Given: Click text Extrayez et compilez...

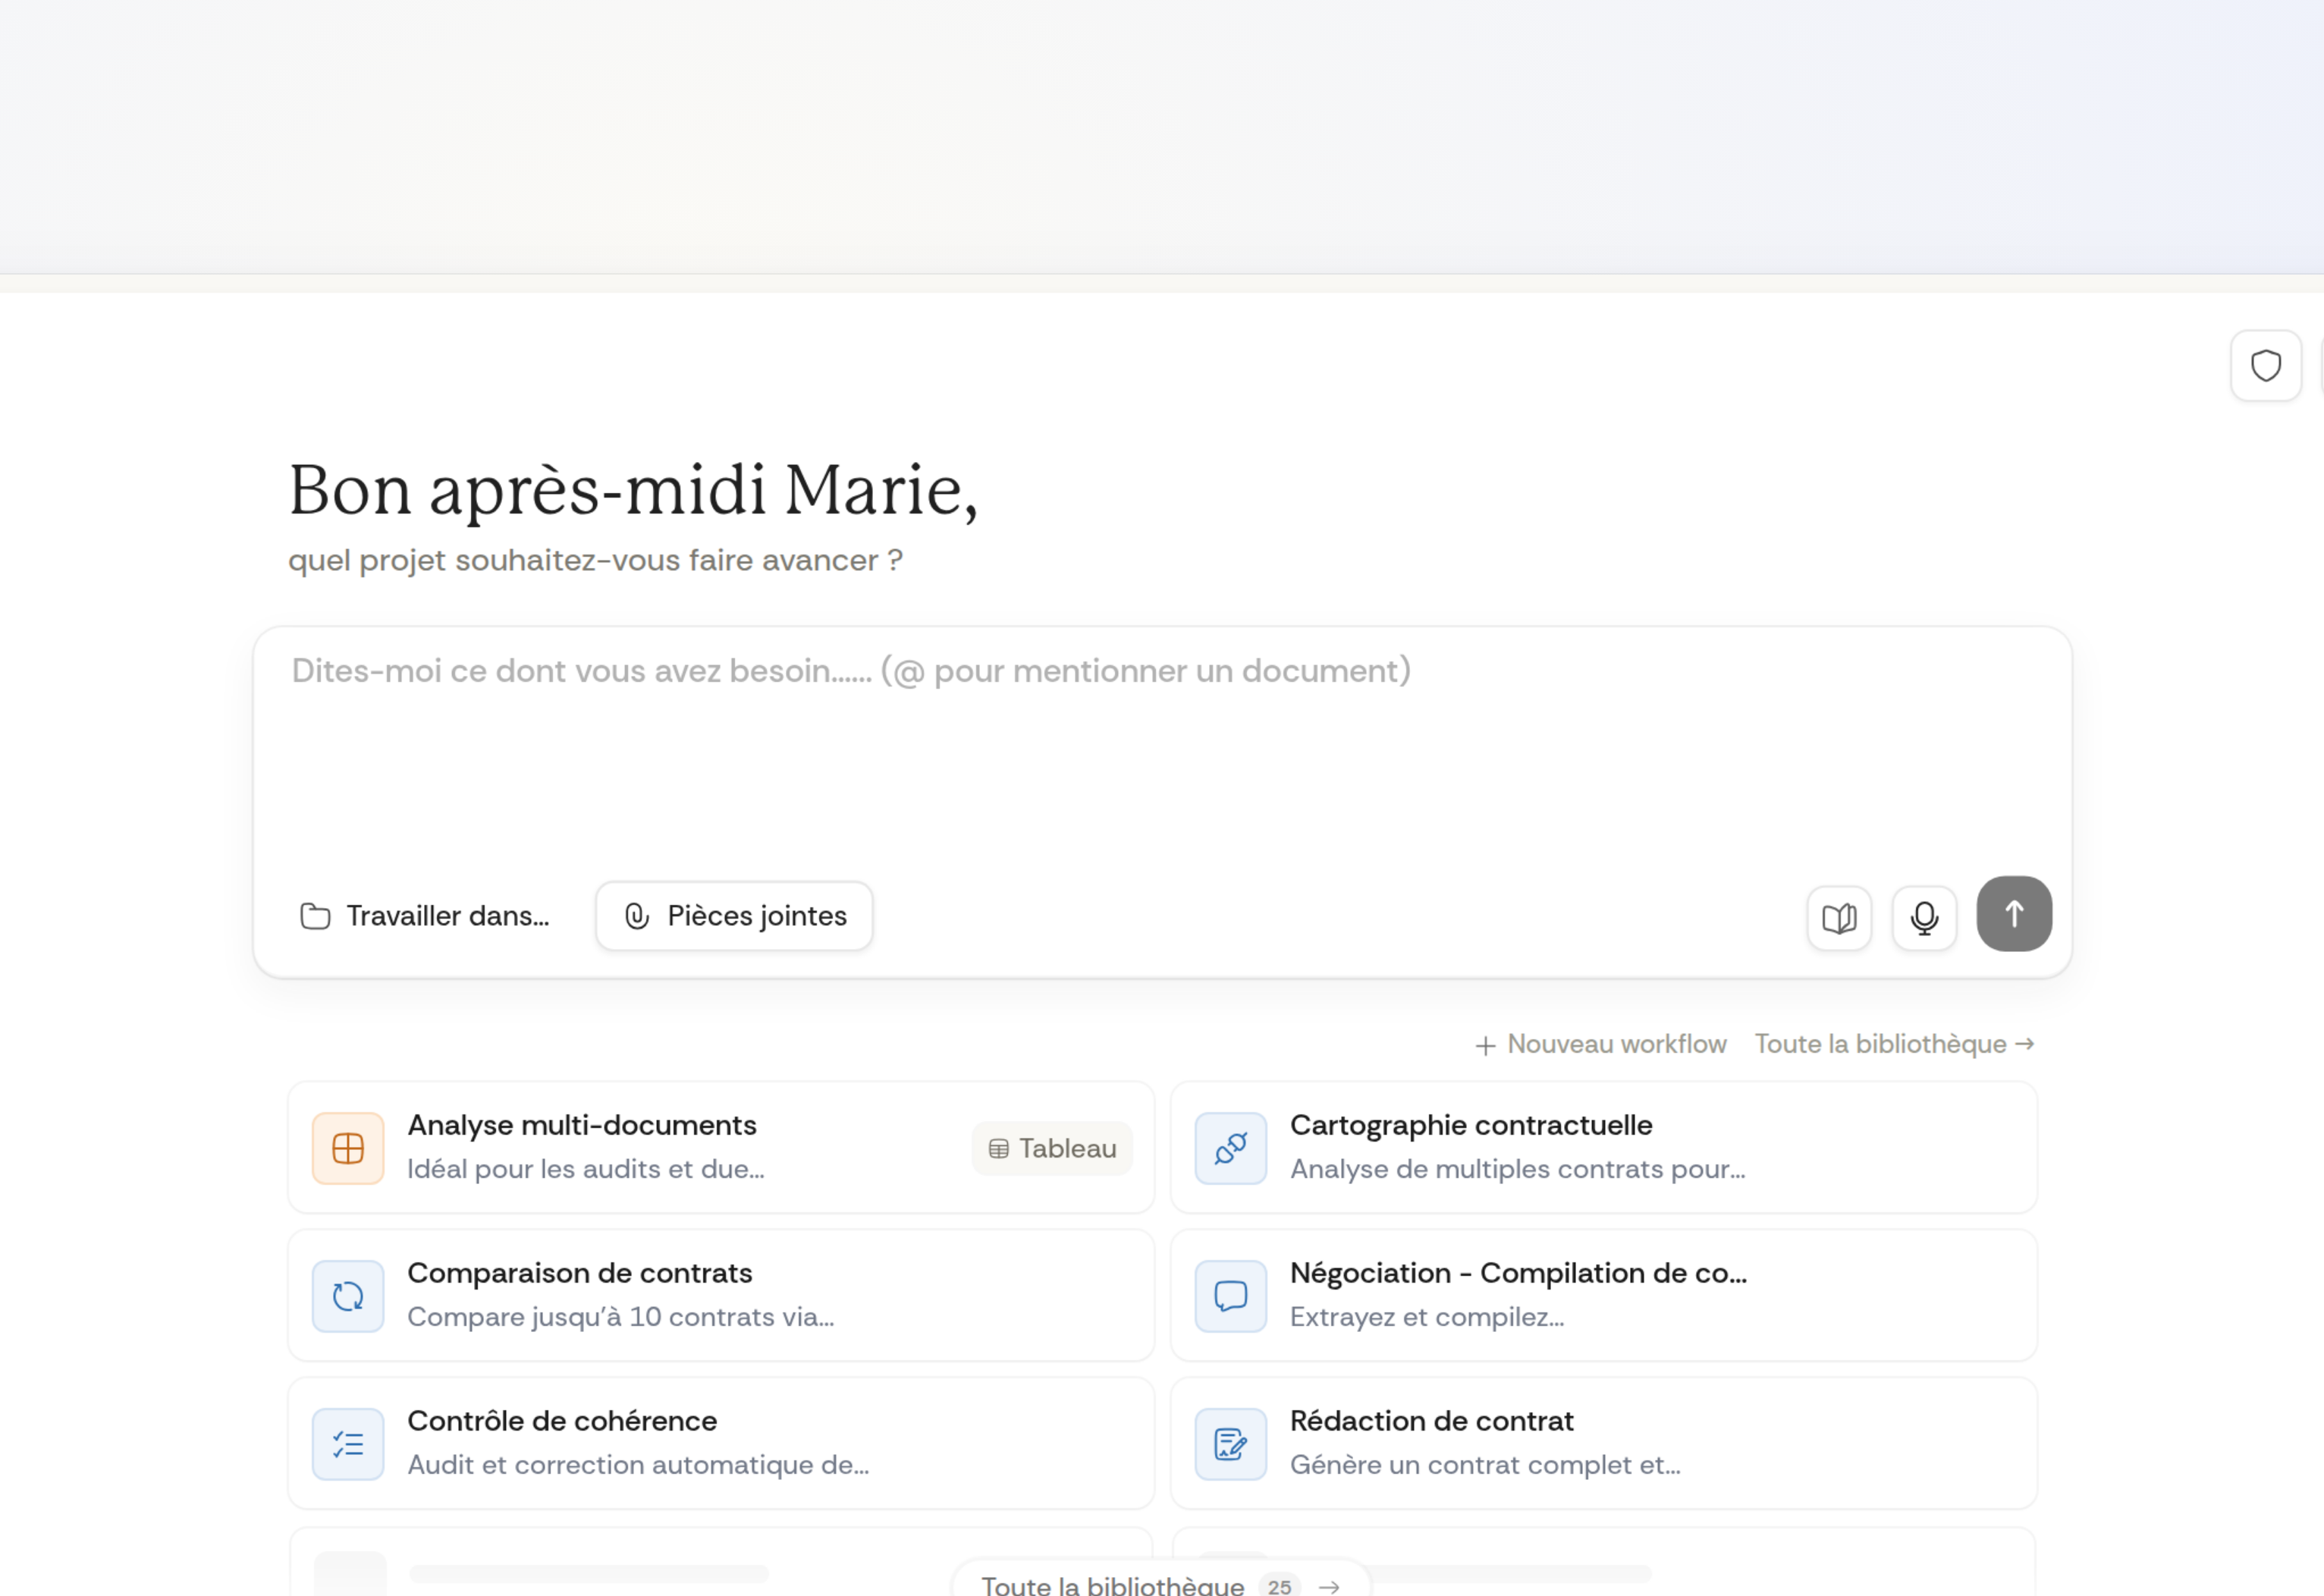Looking at the screenshot, I should click(x=1427, y=1317).
